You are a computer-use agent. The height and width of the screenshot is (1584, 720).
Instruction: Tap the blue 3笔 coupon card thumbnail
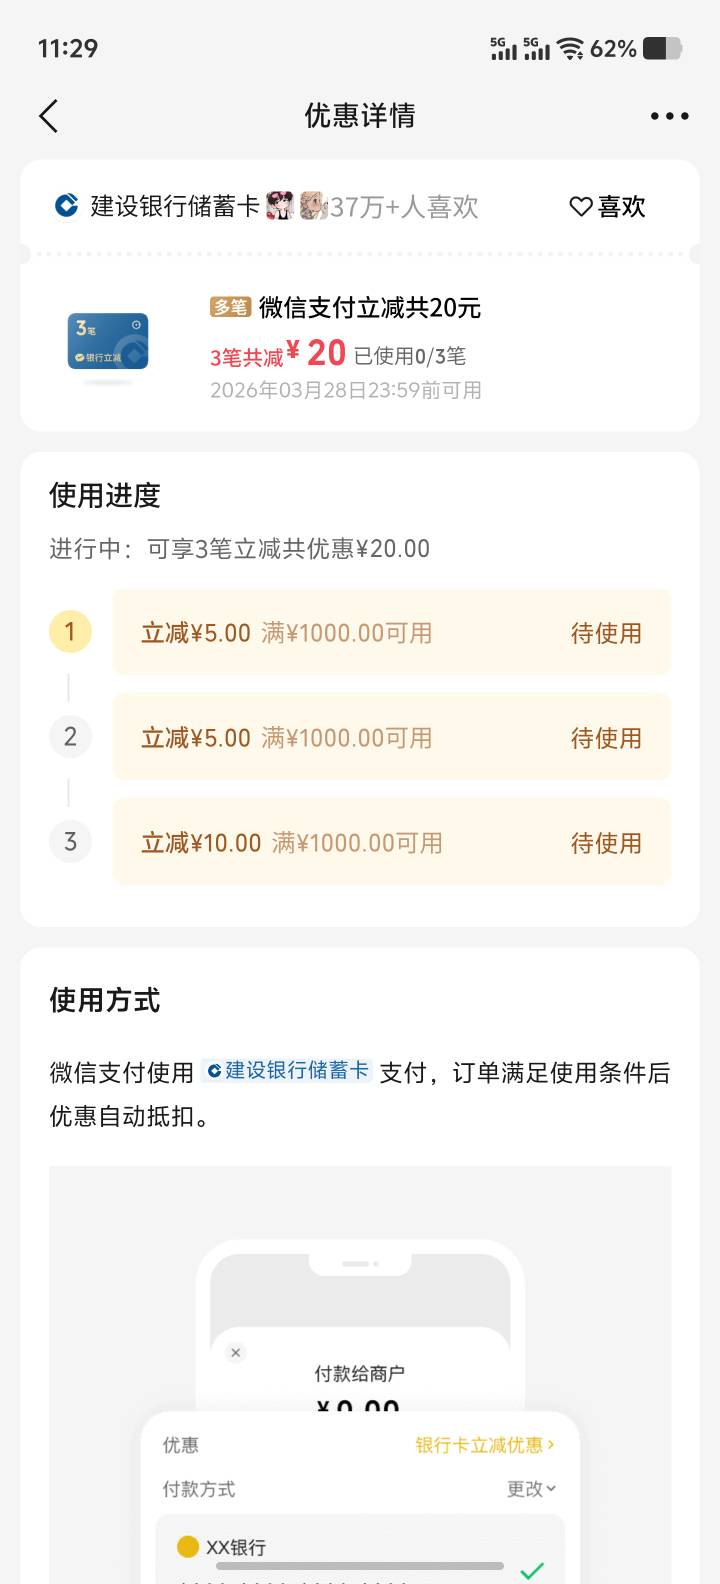108,342
